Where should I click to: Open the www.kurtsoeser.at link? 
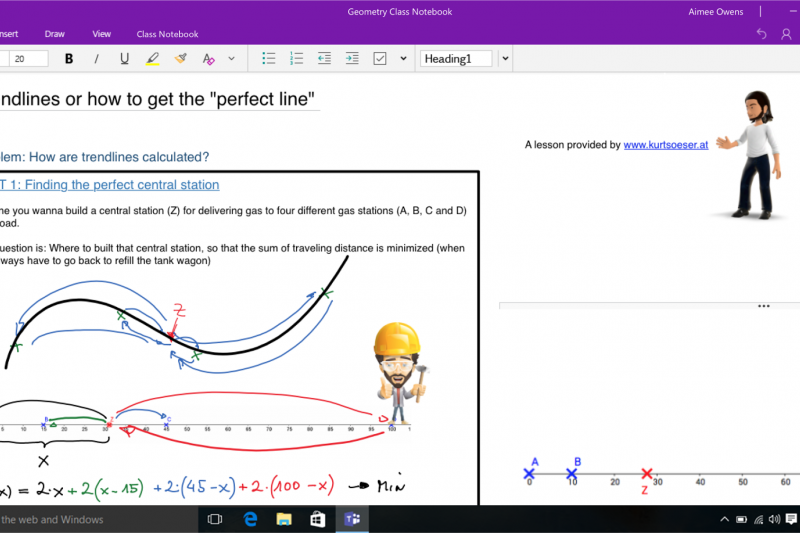point(666,145)
